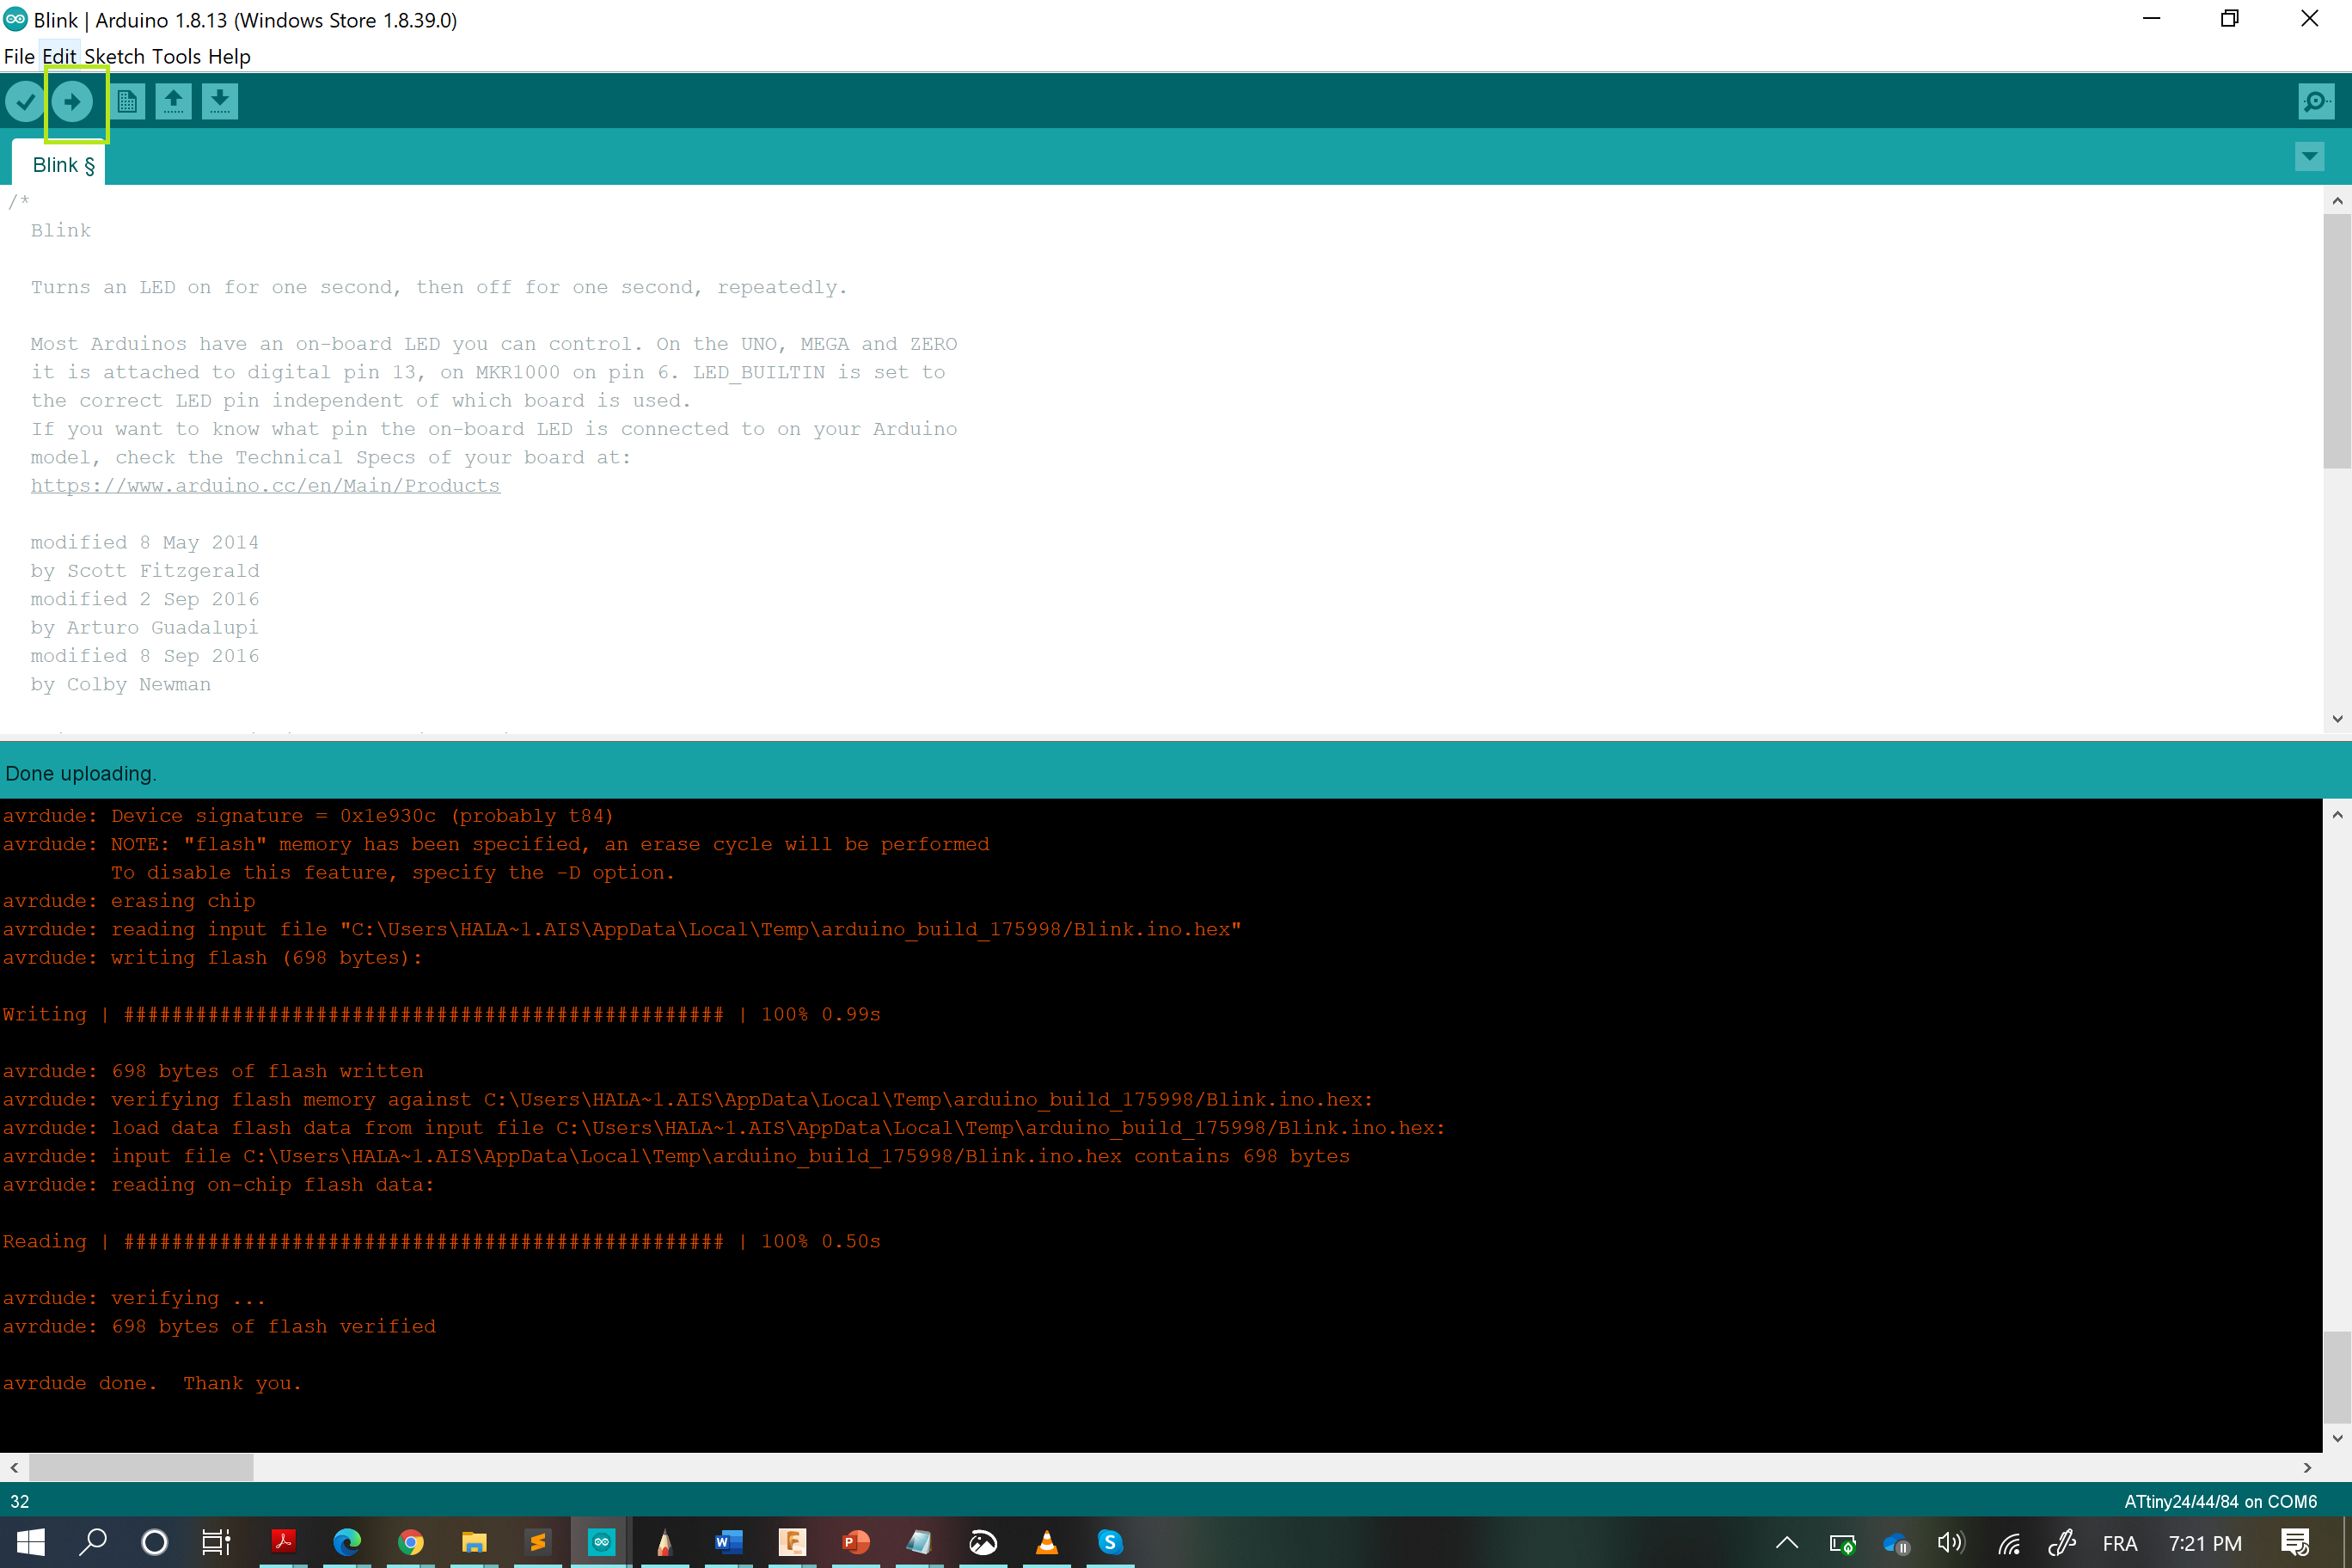Open the Serial Monitor magnifier icon
This screenshot has height=1568, width=2352.
(x=2314, y=101)
